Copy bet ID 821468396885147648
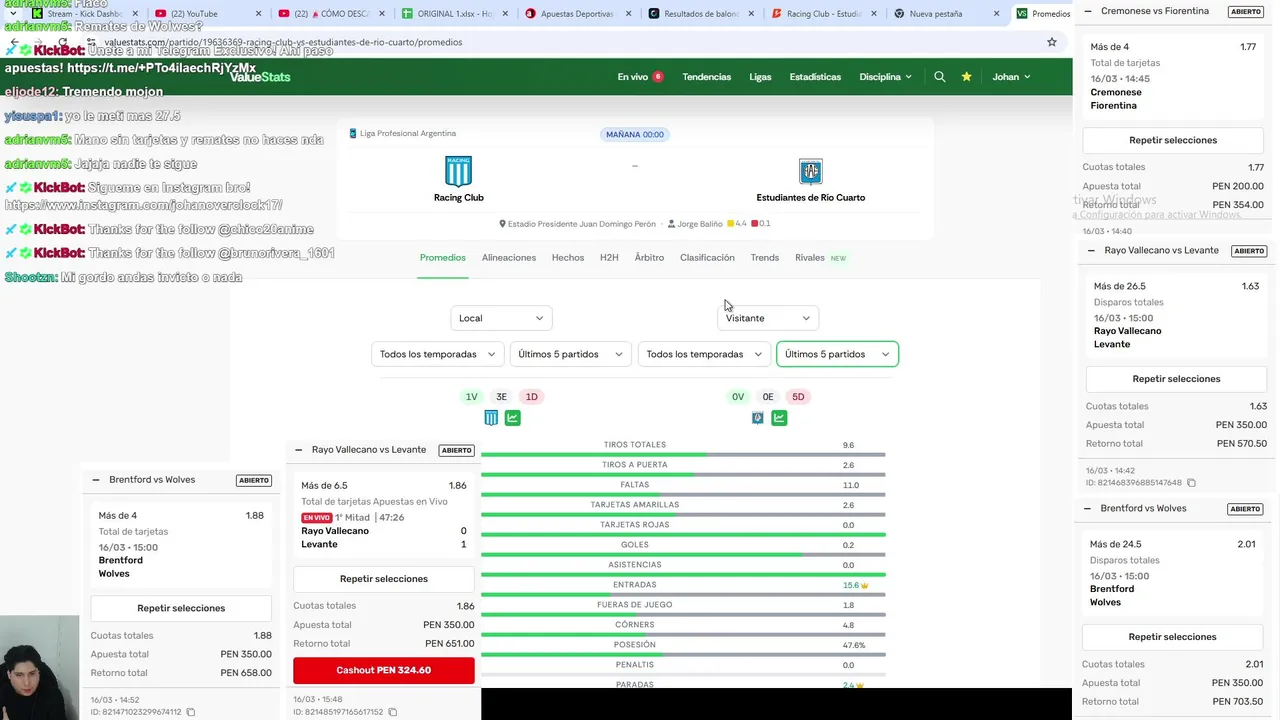The width and height of the screenshot is (1280, 720). tap(1191, 483)
